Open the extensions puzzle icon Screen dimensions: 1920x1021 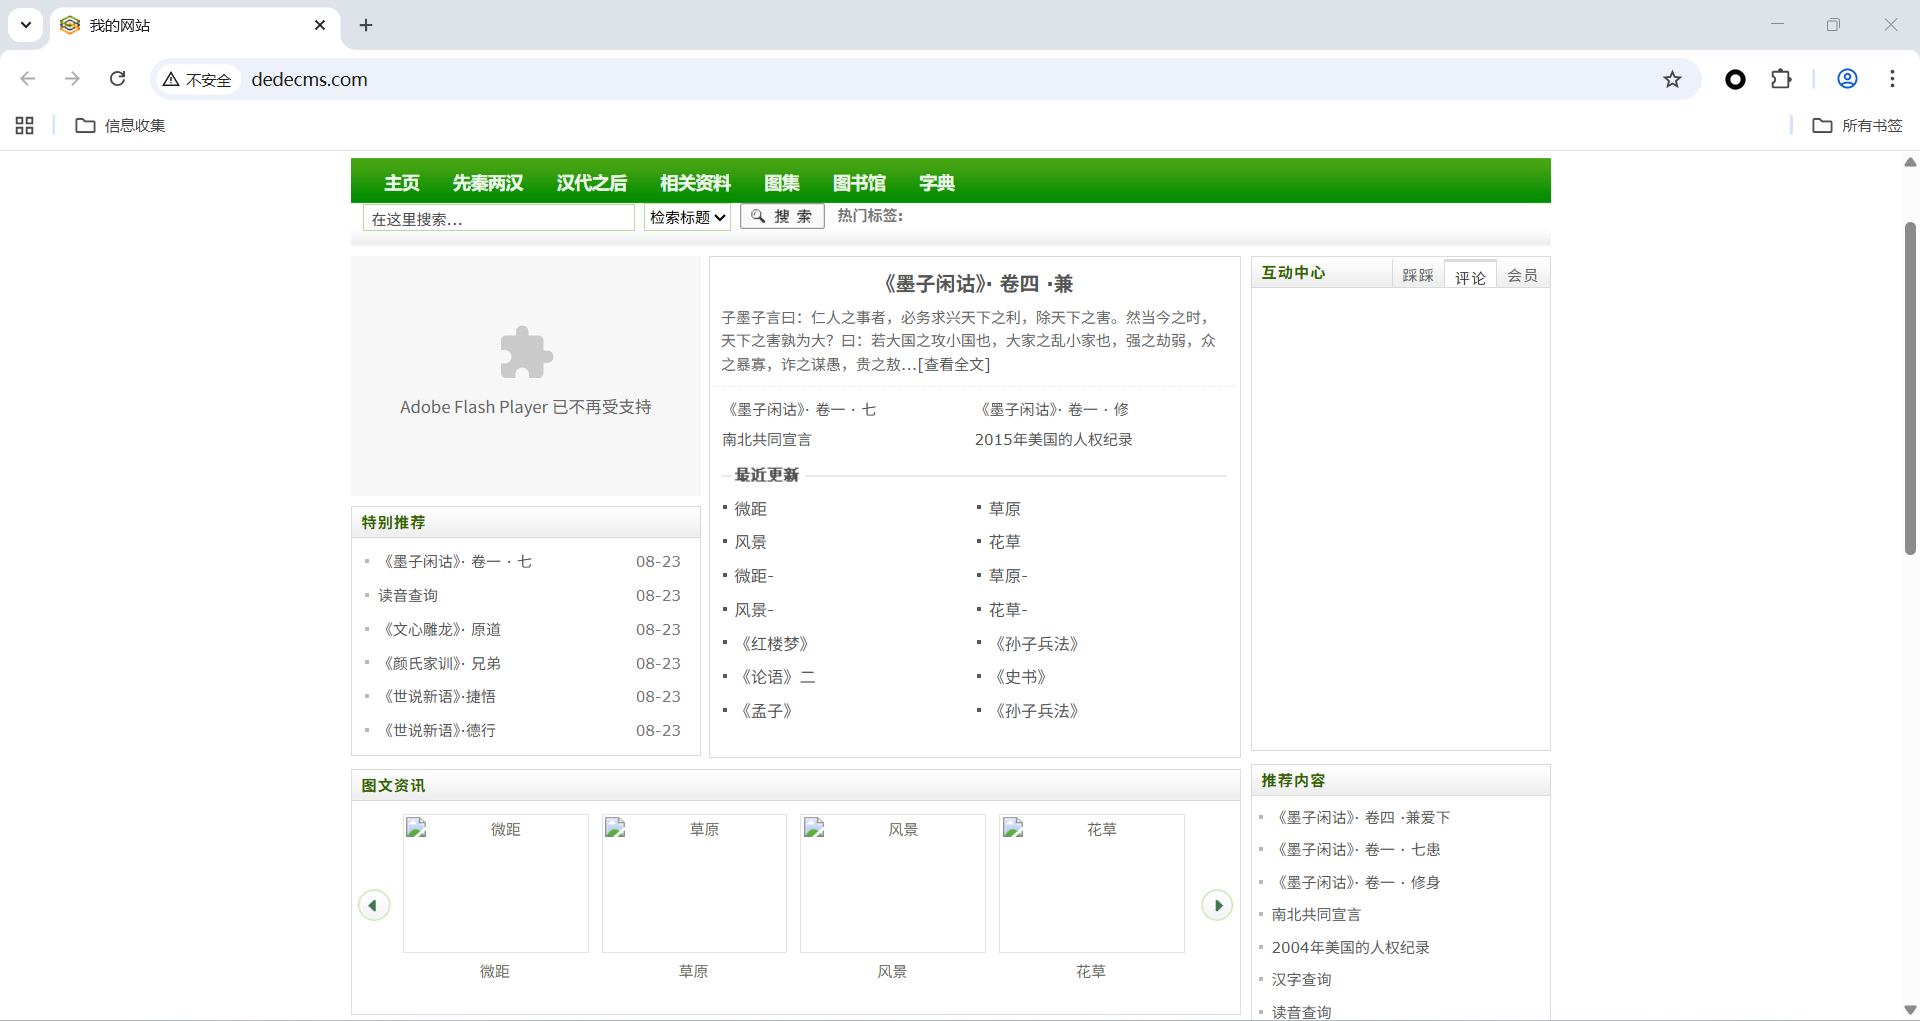point(1781,79)
